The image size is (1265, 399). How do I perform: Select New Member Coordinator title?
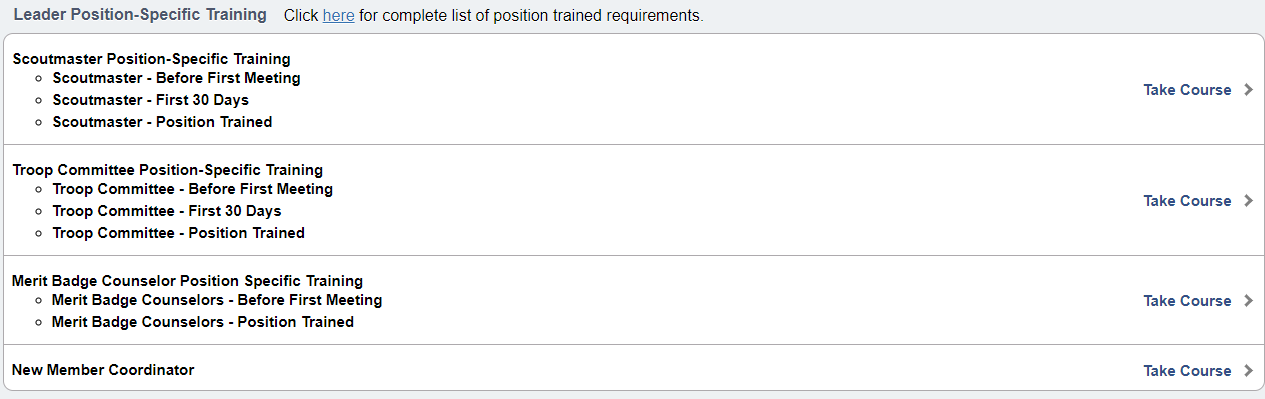click(103, 370)
